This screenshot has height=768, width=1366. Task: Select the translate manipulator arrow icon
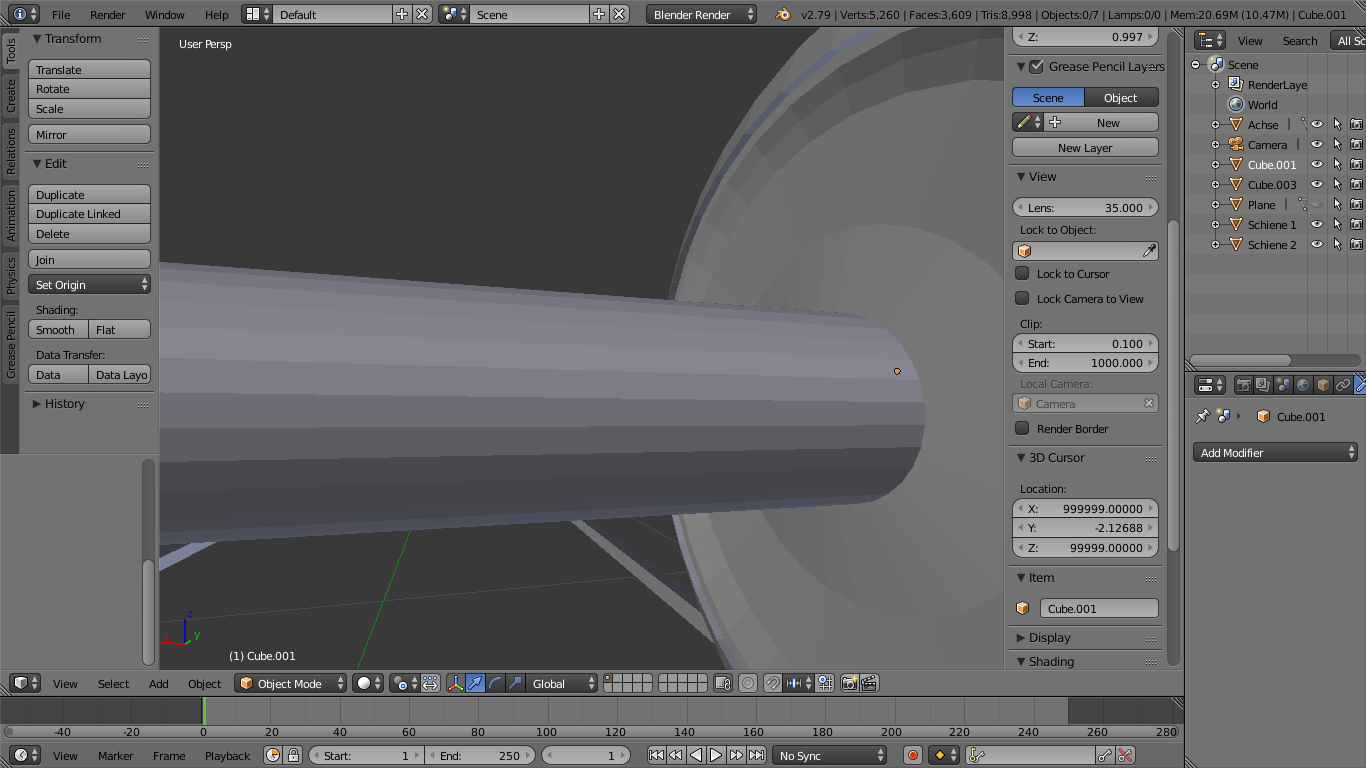(476, 684)
